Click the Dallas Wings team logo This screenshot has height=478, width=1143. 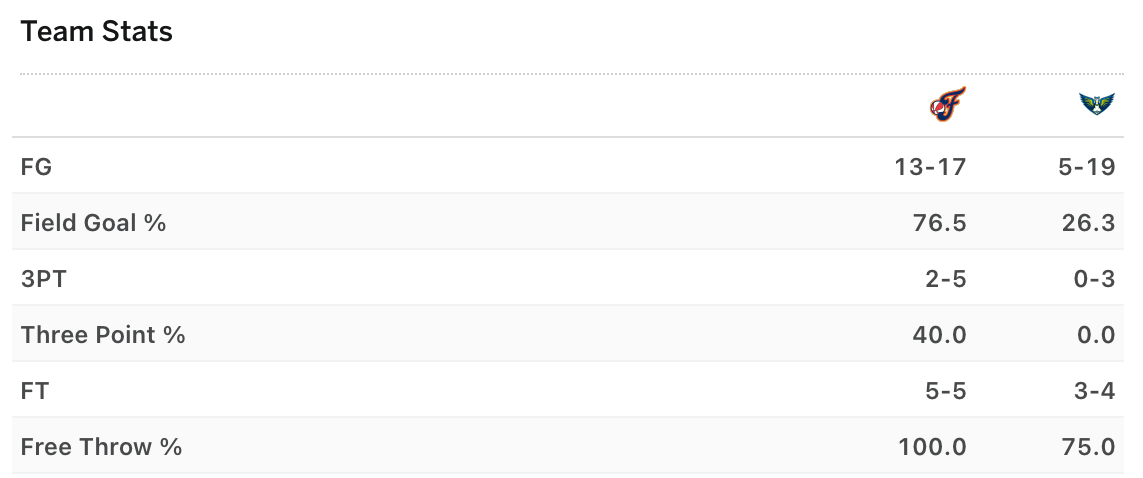(x=1097, y=104)
